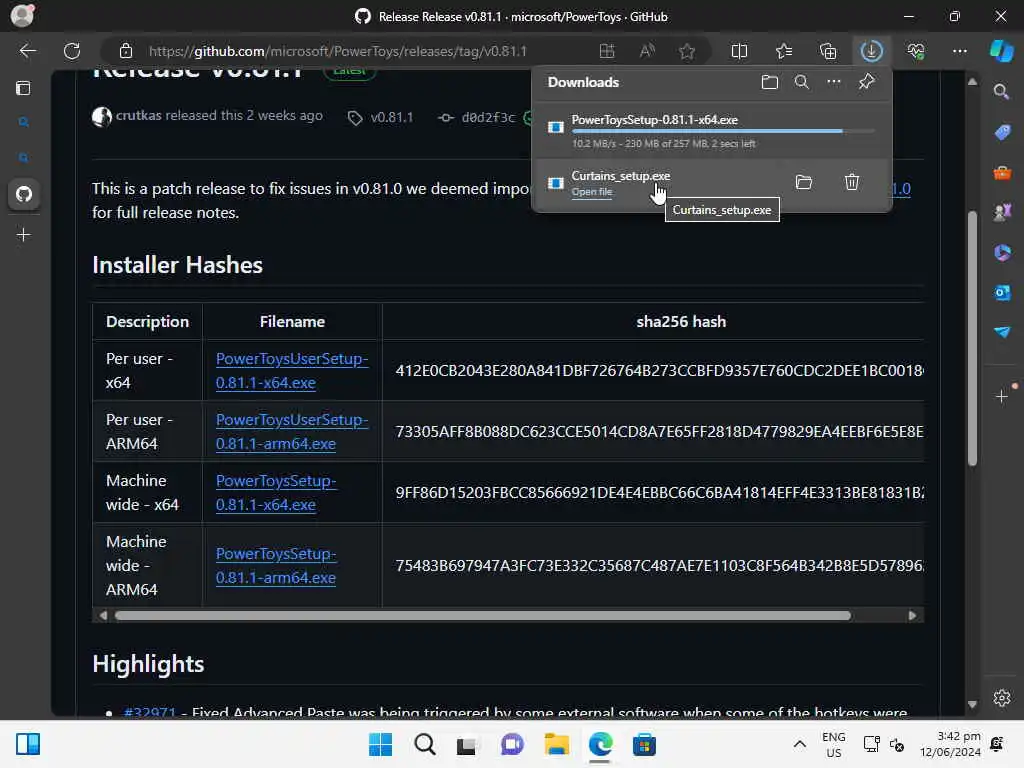
Task: Select PowerToysSetup-0.81.1-x64.exe download item
Action: [712, 131]
